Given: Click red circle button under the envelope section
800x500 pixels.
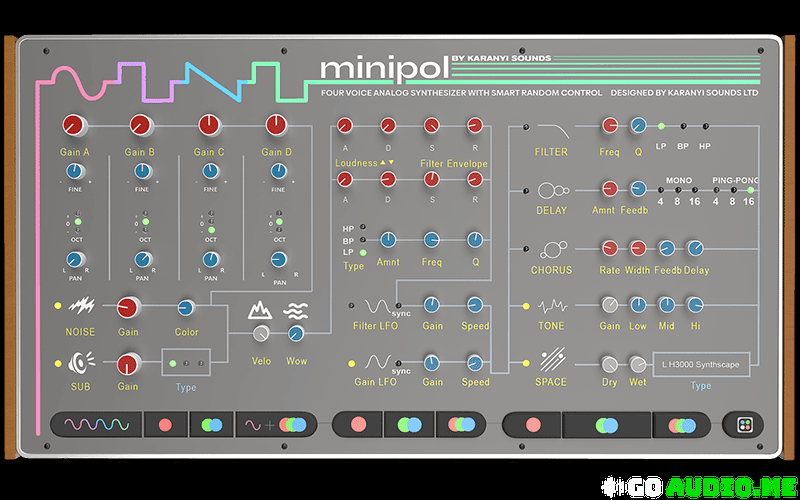Looking at the screenshot, I should (x=359, y=425).
